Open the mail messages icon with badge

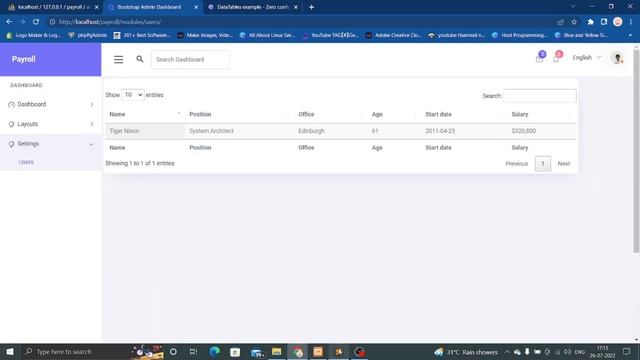click(x=540, y=58)
